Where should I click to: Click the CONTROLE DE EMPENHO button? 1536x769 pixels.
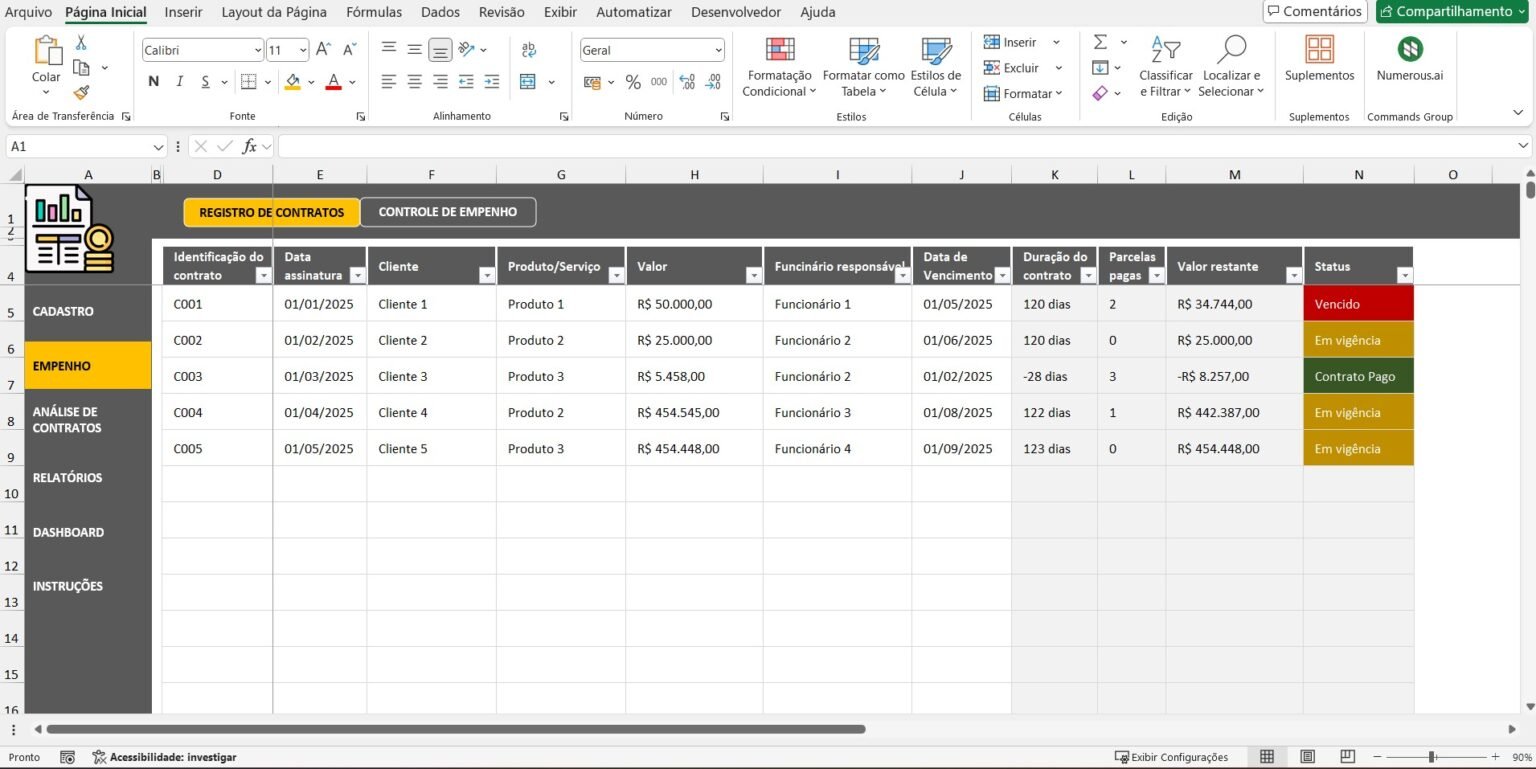tap(448, 212)
